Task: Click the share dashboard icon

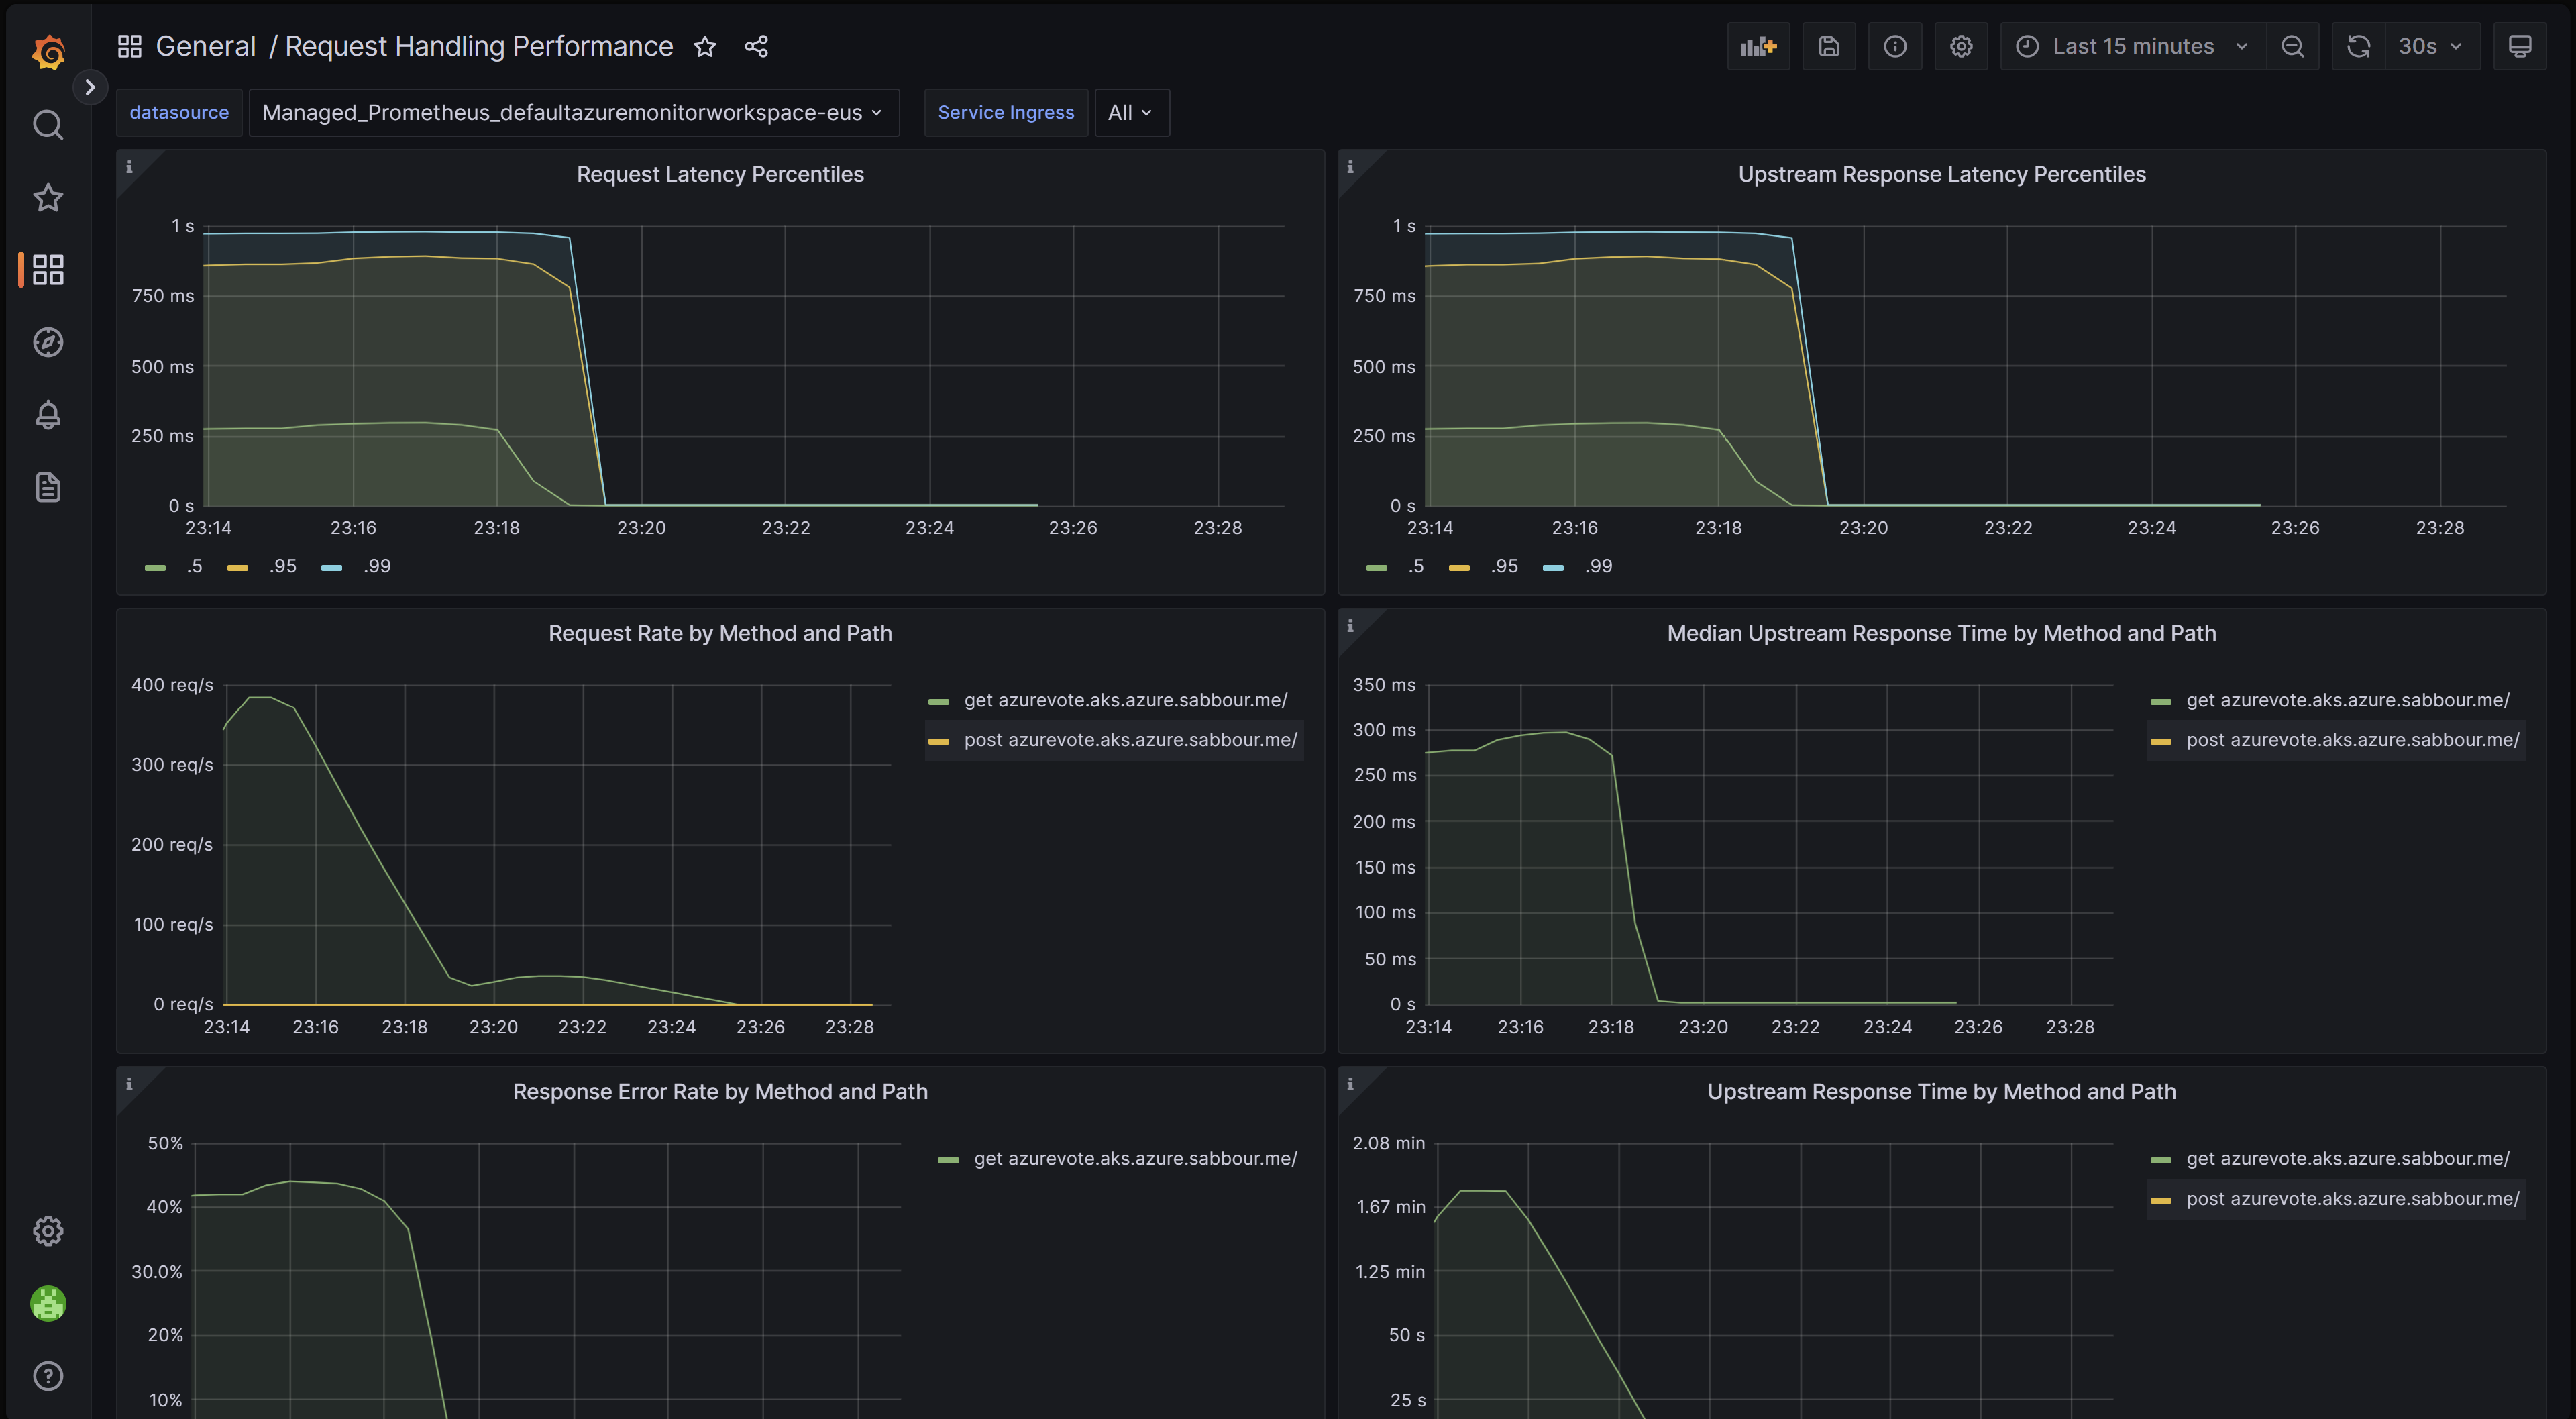Action: 755,44
